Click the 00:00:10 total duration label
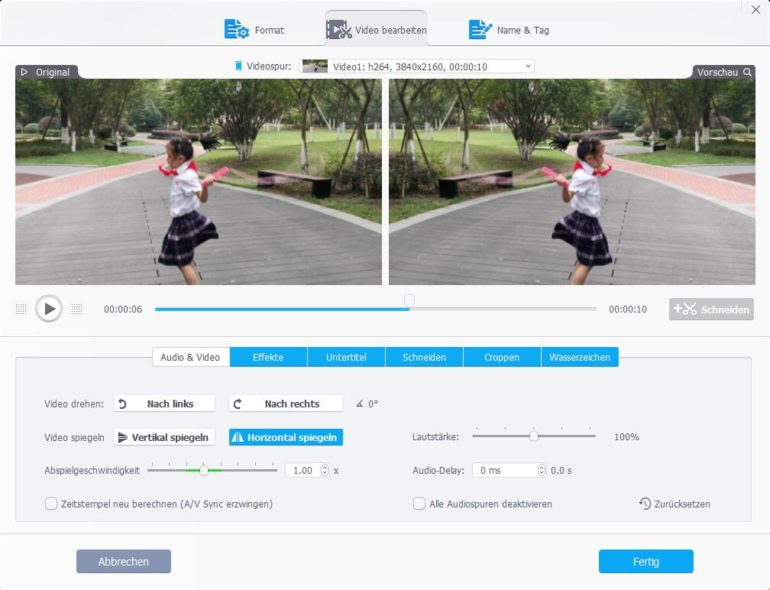This screenshot has height=590, width=770. pos(628,309)
